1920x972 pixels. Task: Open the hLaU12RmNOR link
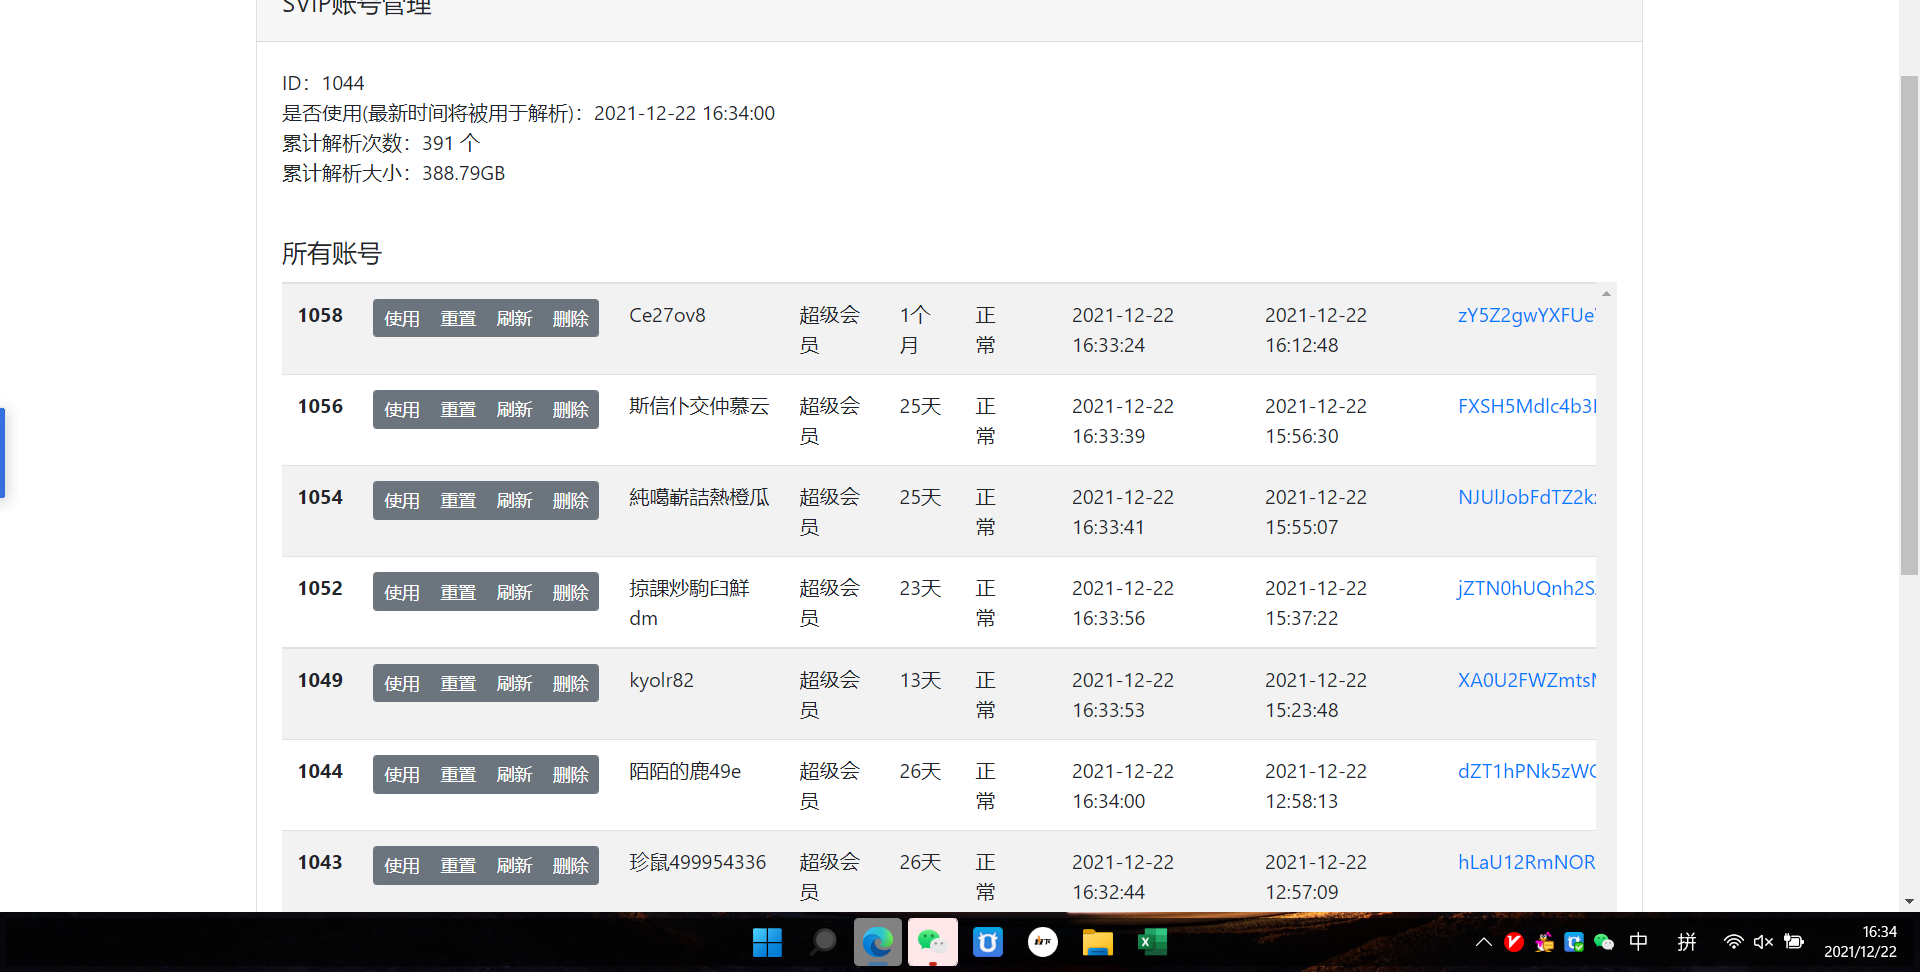click(x=1527, y=862)
